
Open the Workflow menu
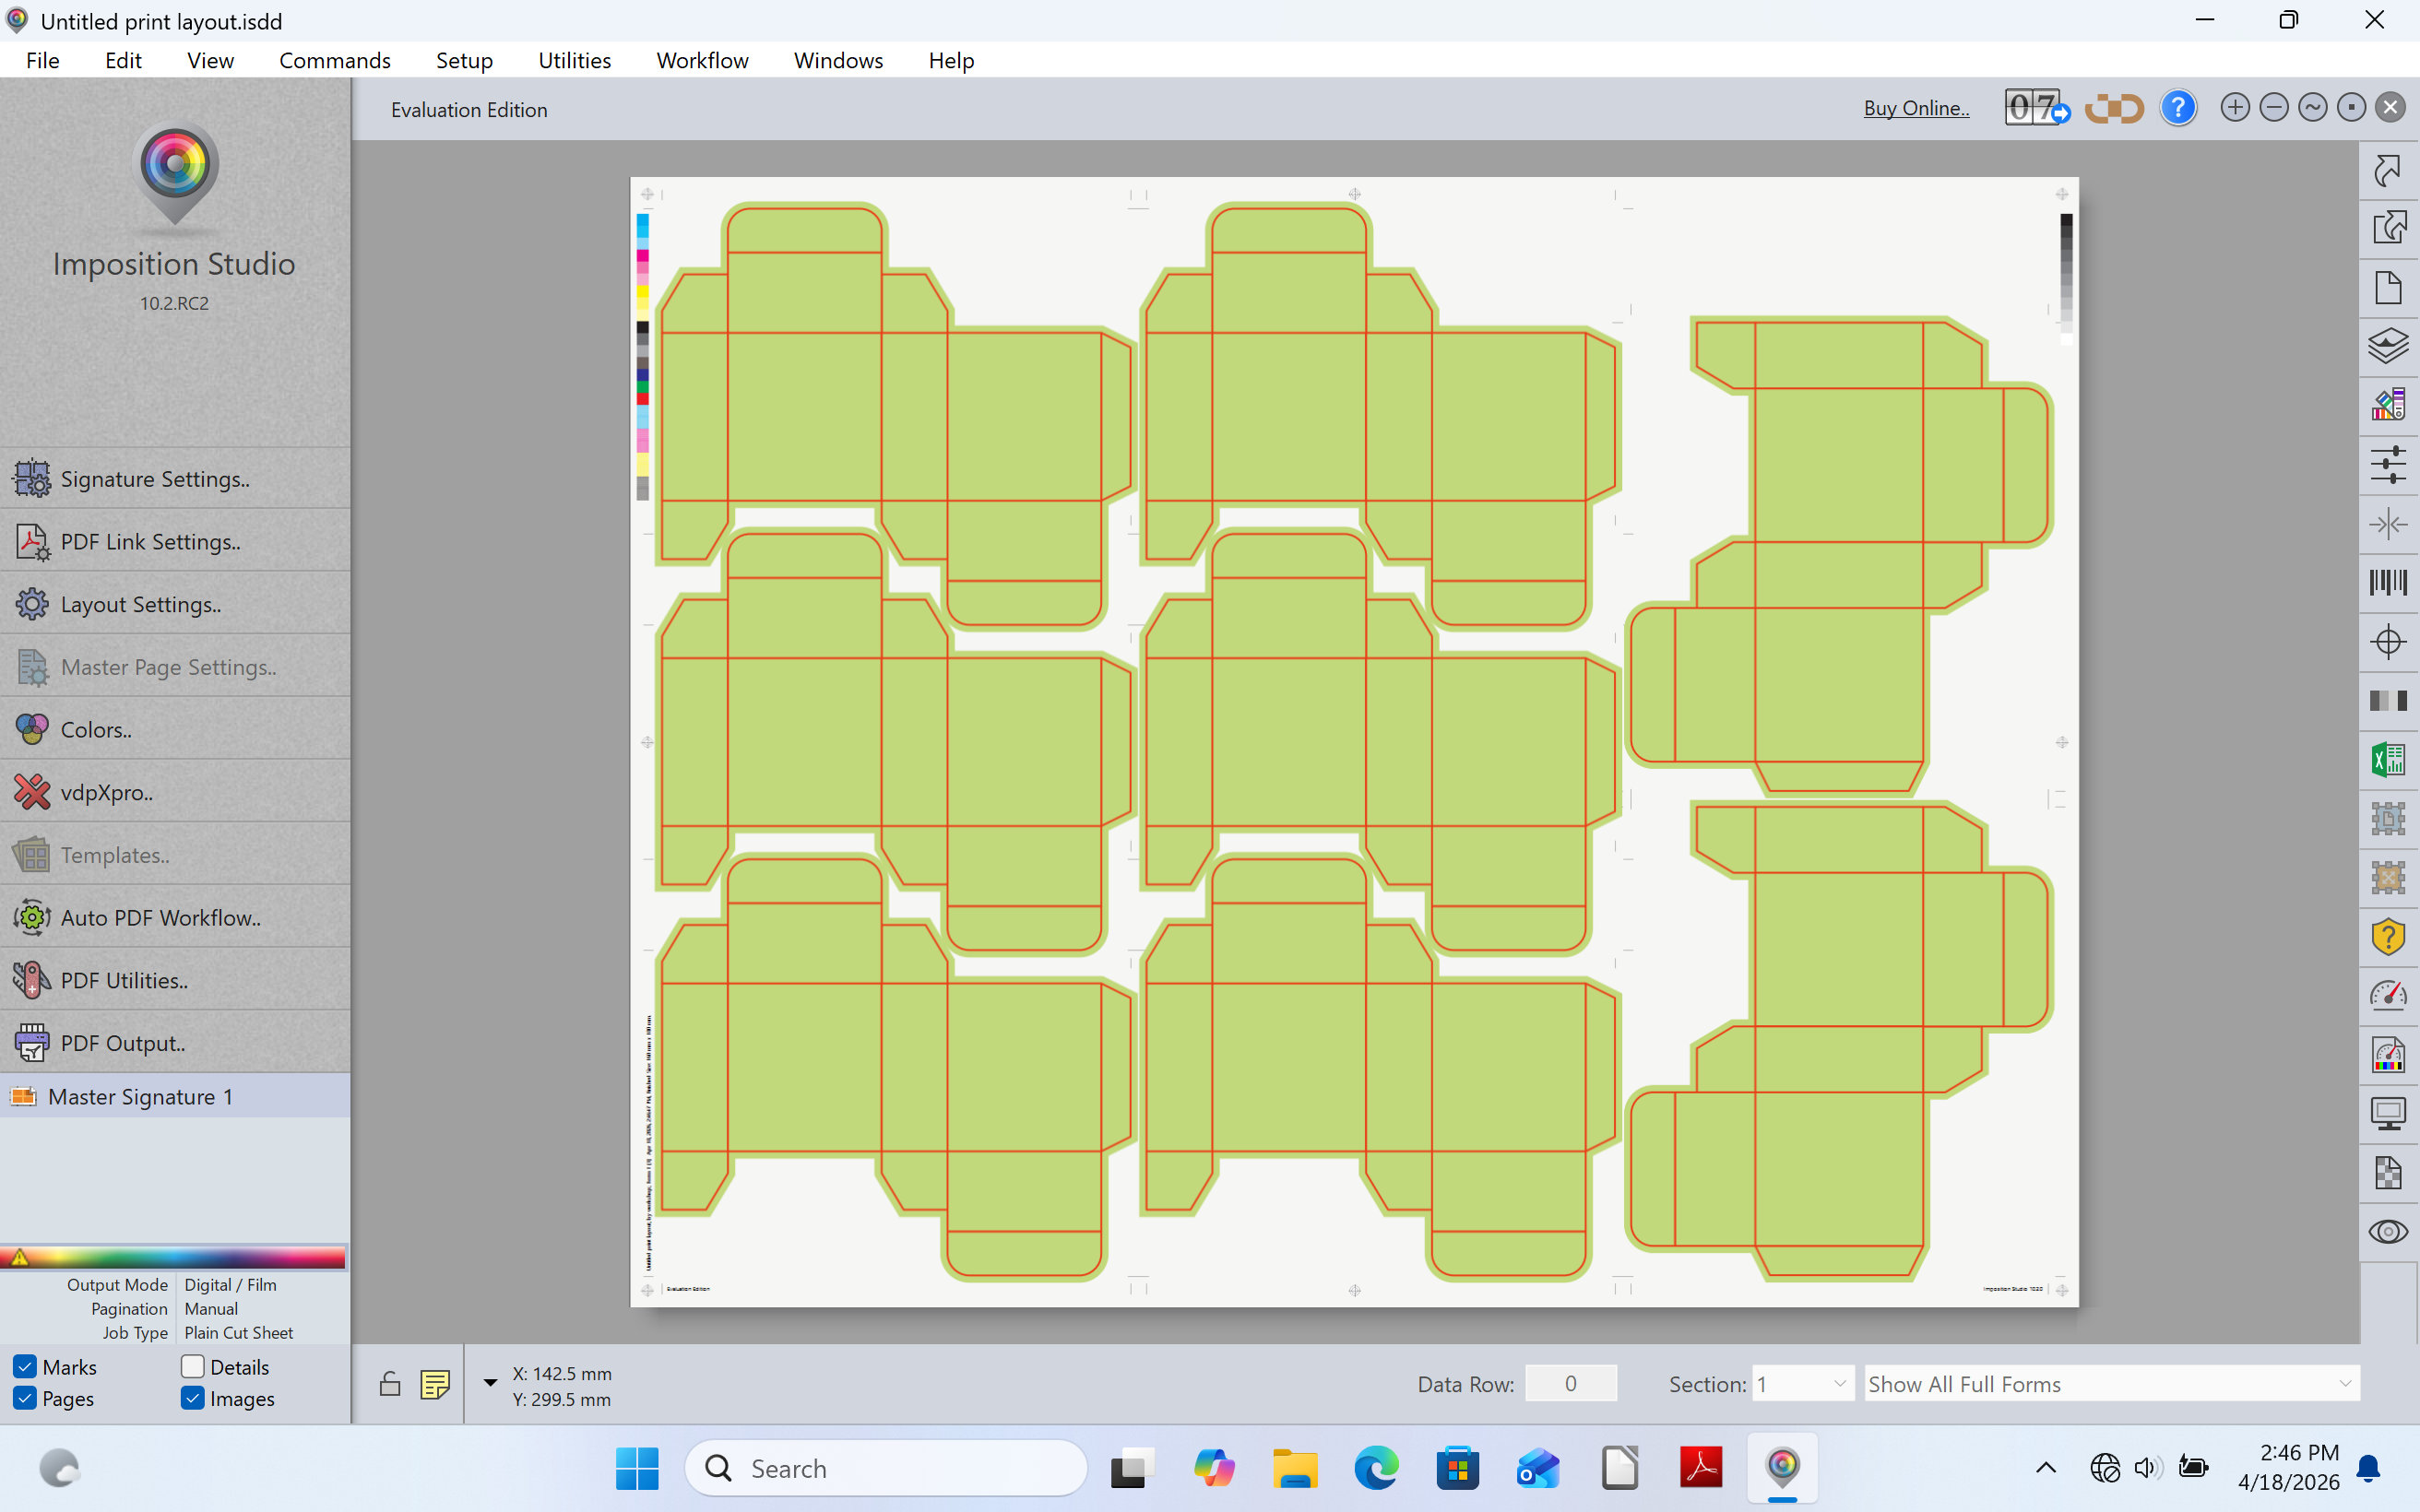(x=702, y=60)
